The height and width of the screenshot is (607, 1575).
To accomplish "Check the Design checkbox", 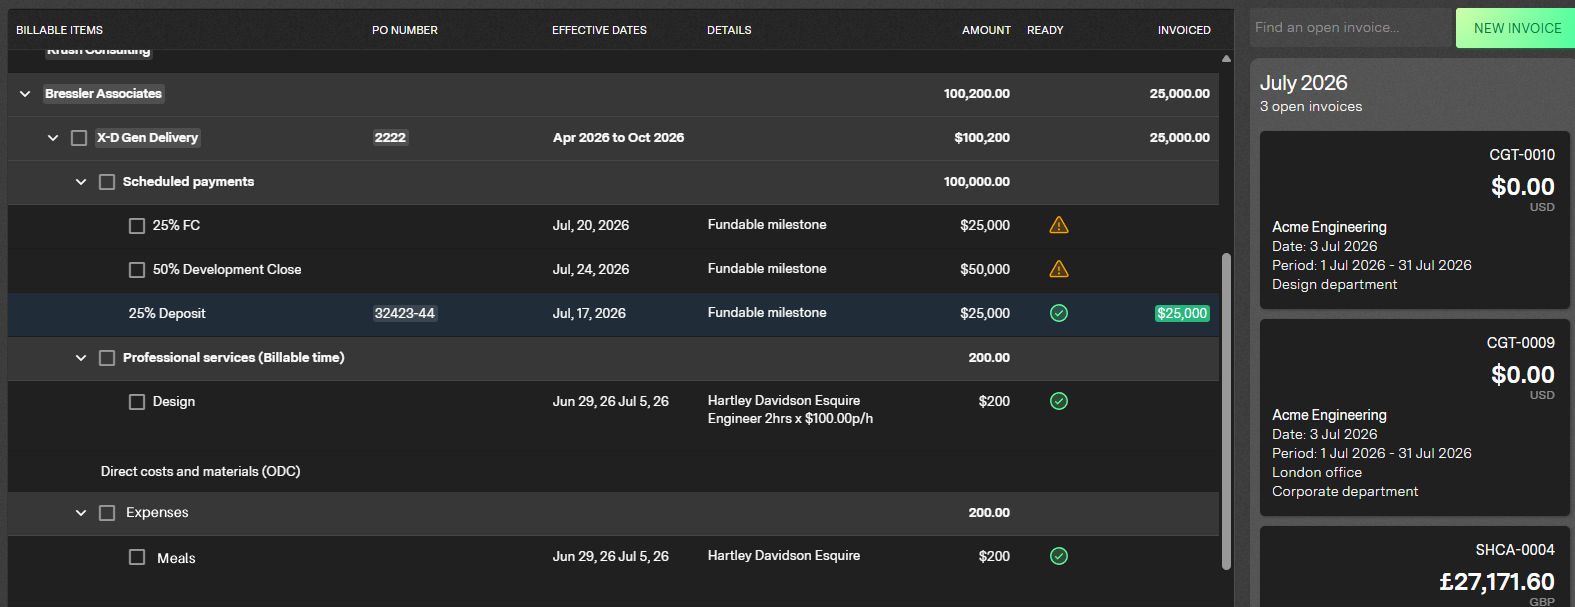I will (137, 402).
